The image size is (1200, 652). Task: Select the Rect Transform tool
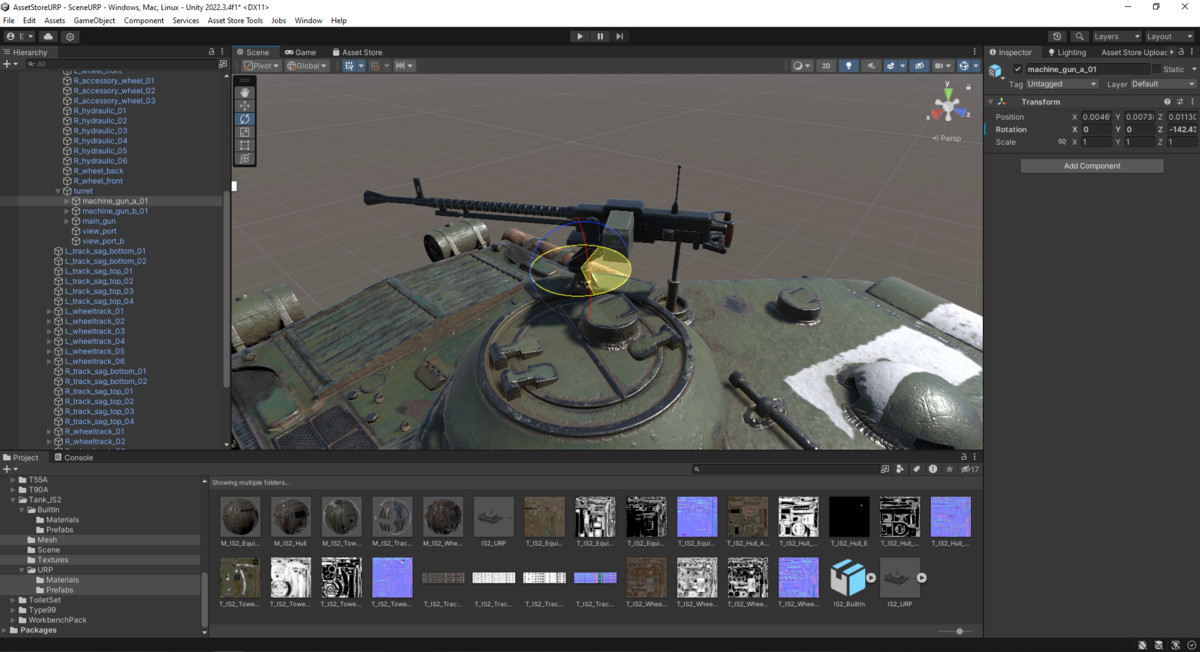pyautogui.click(x=244, y=146)
